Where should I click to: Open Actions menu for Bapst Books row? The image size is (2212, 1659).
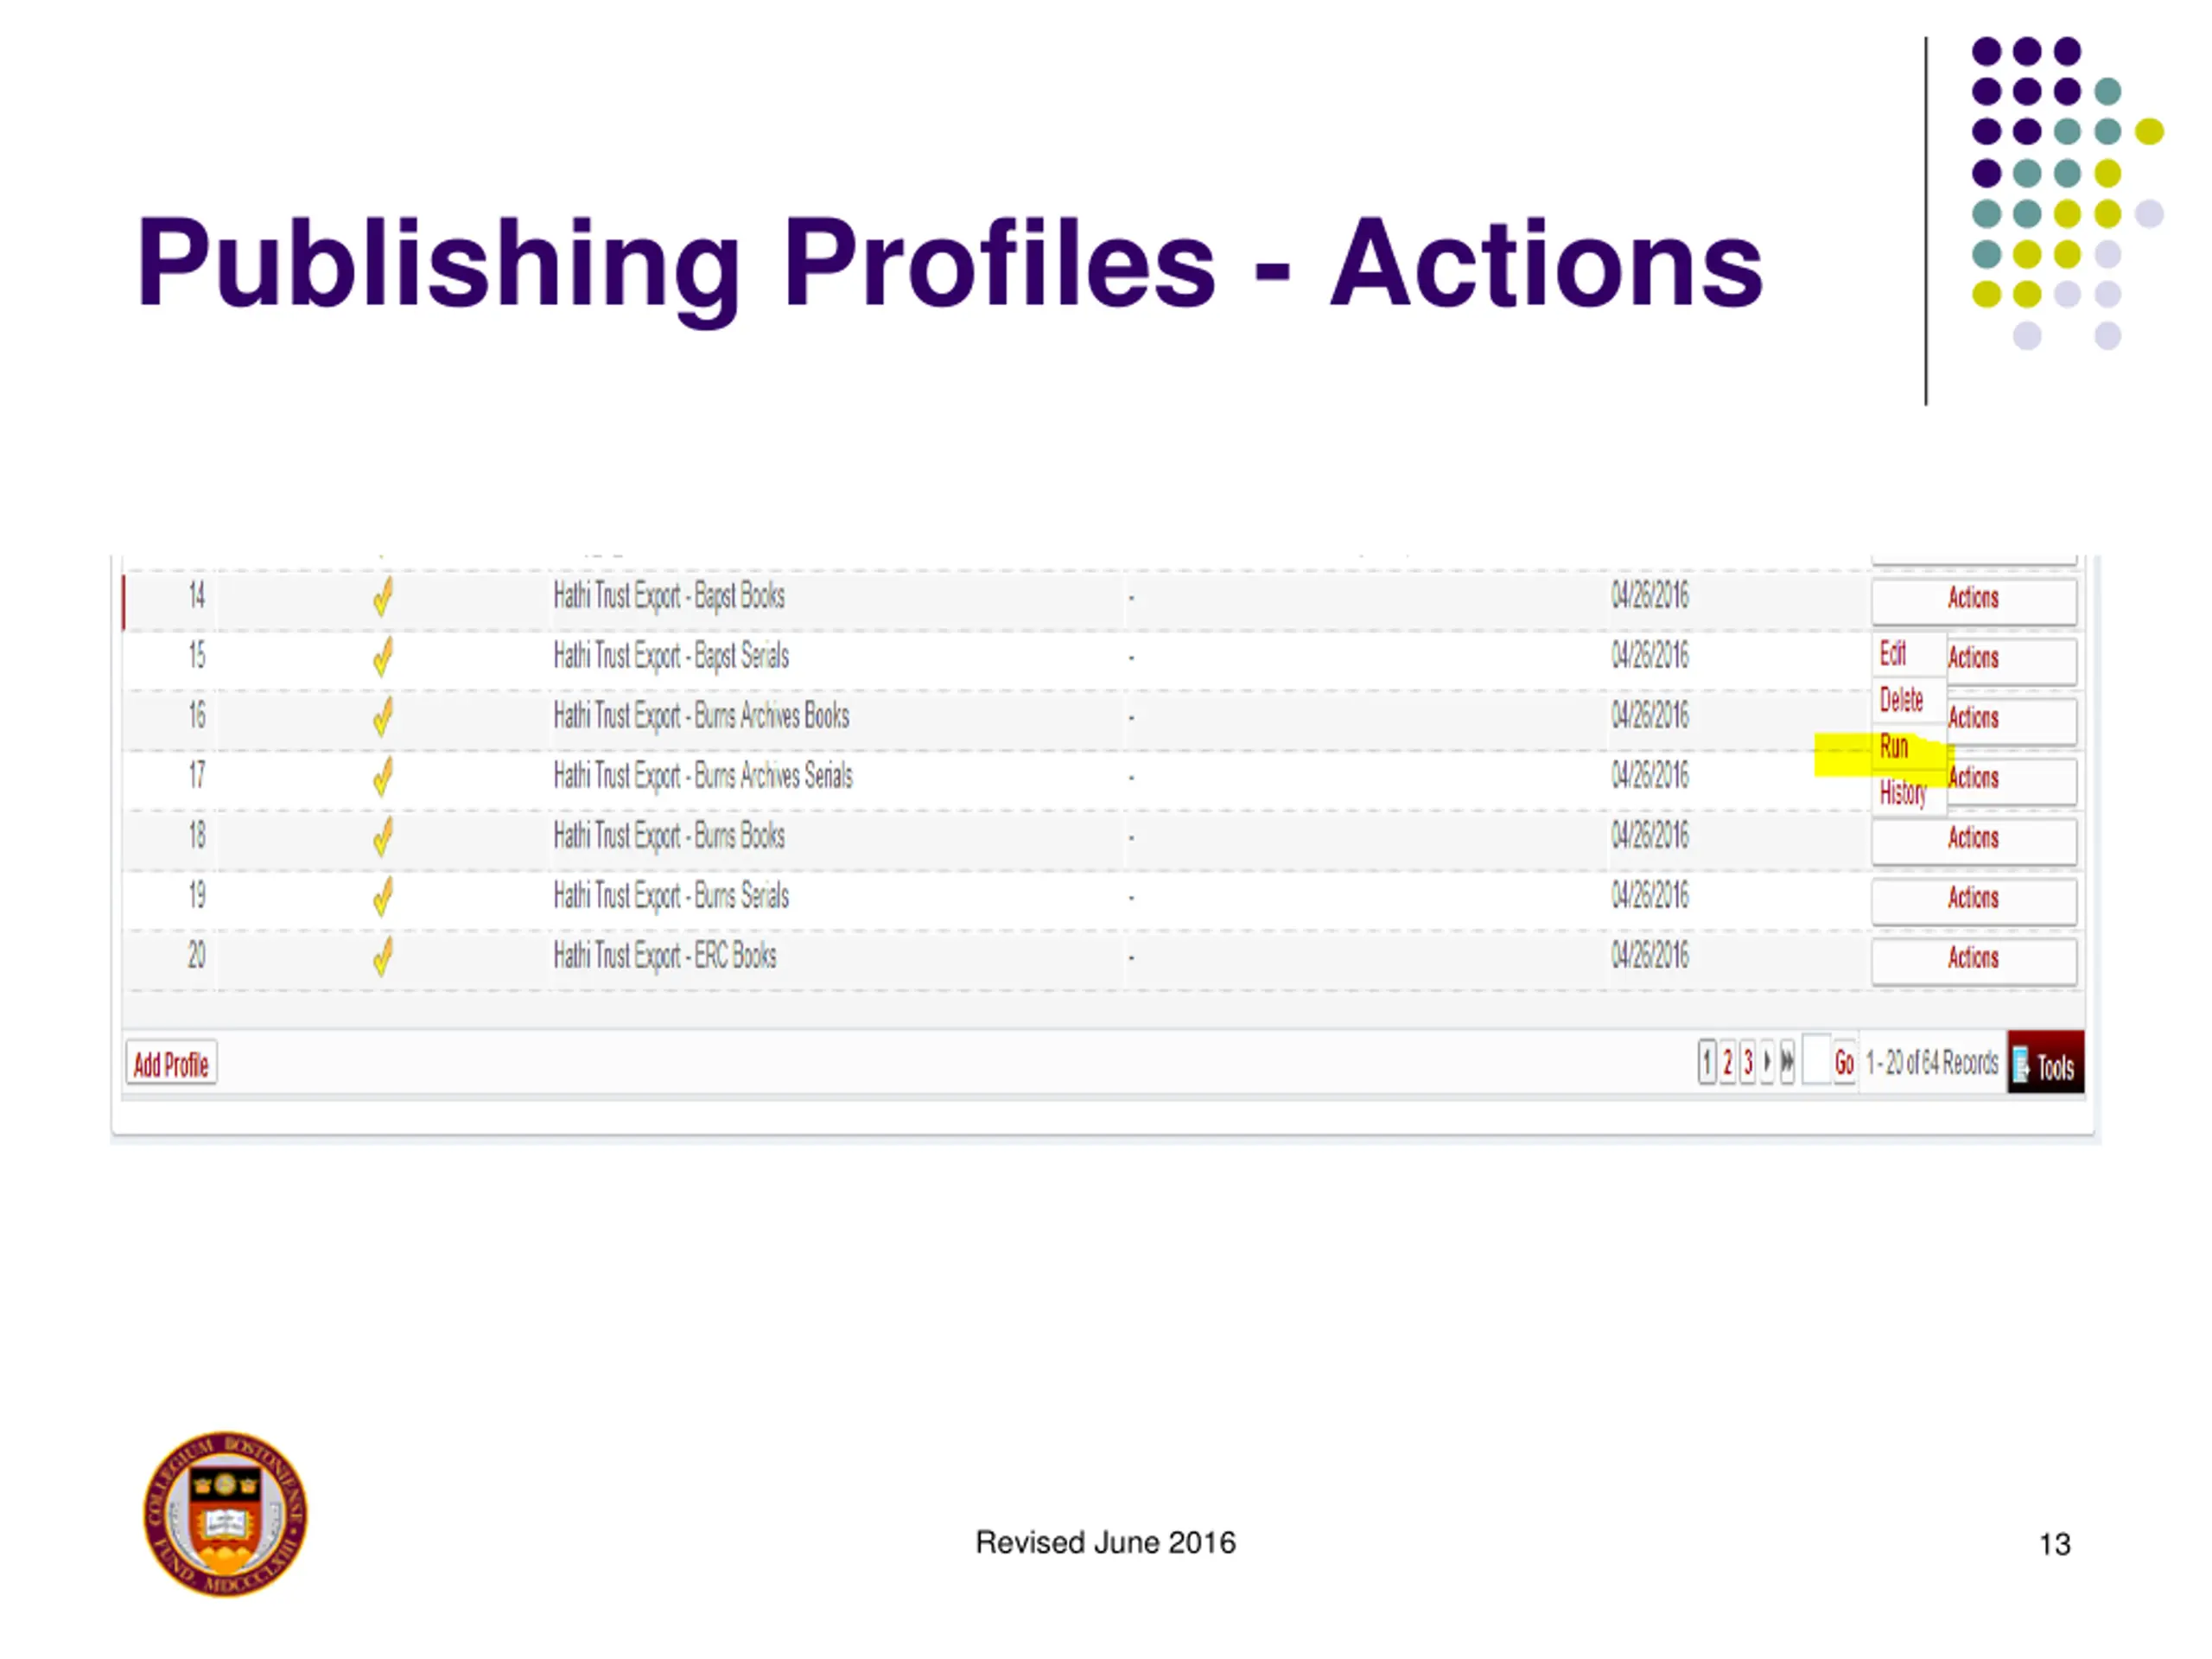click(x=1973, y=600)
